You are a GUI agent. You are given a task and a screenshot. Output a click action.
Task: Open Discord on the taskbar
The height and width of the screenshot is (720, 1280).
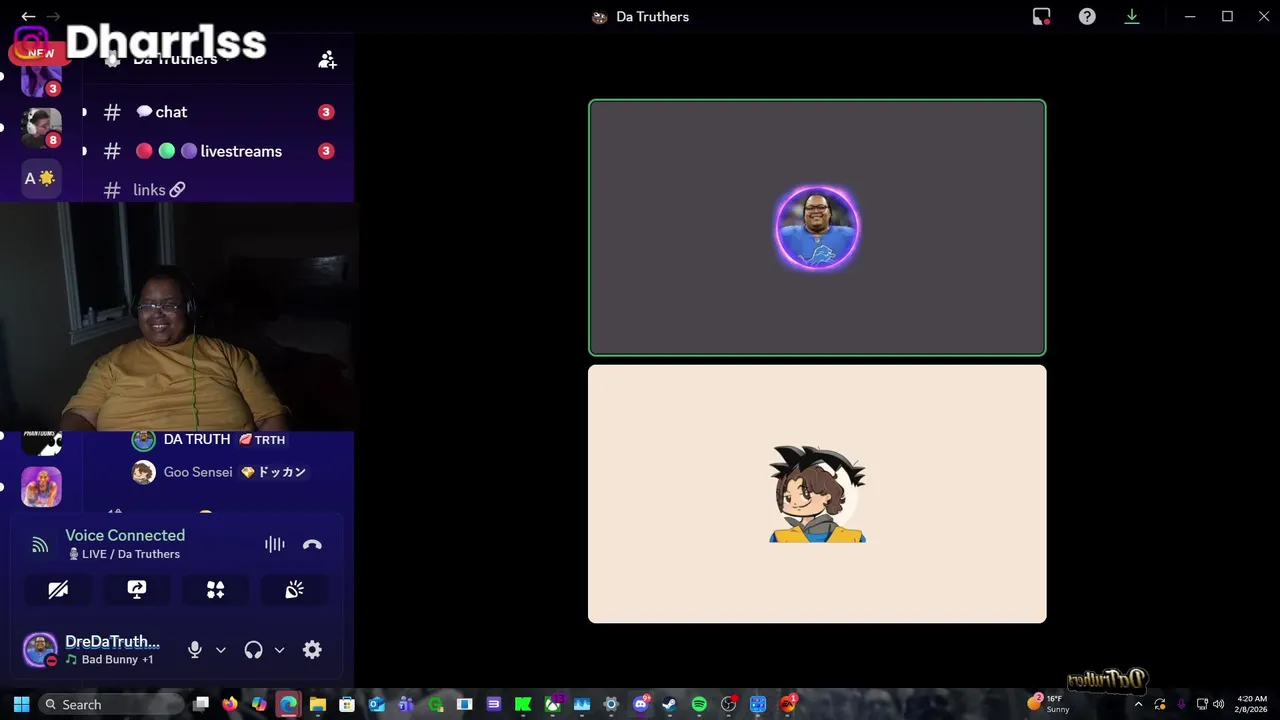click(x=640, y=704)
